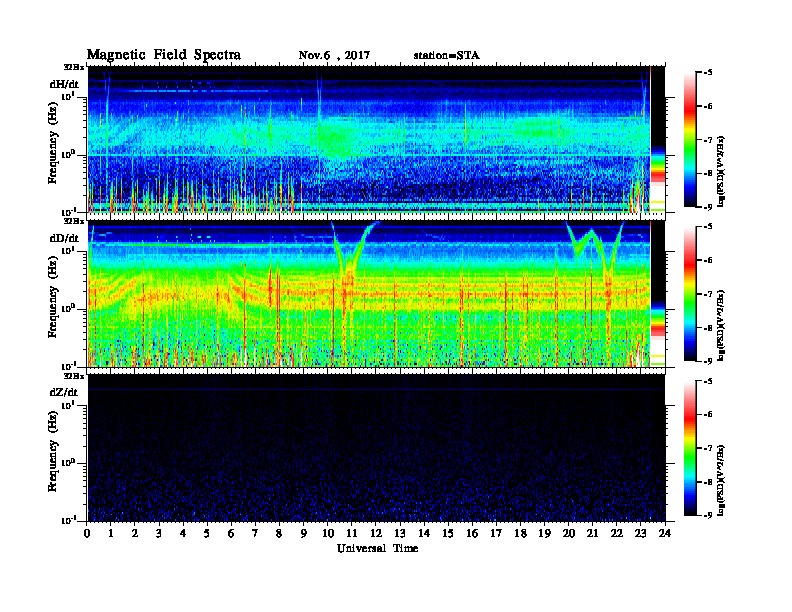792x612 pixels.
Task: Click hour tick "2" on the time axis
Action: tap(135, 533)
